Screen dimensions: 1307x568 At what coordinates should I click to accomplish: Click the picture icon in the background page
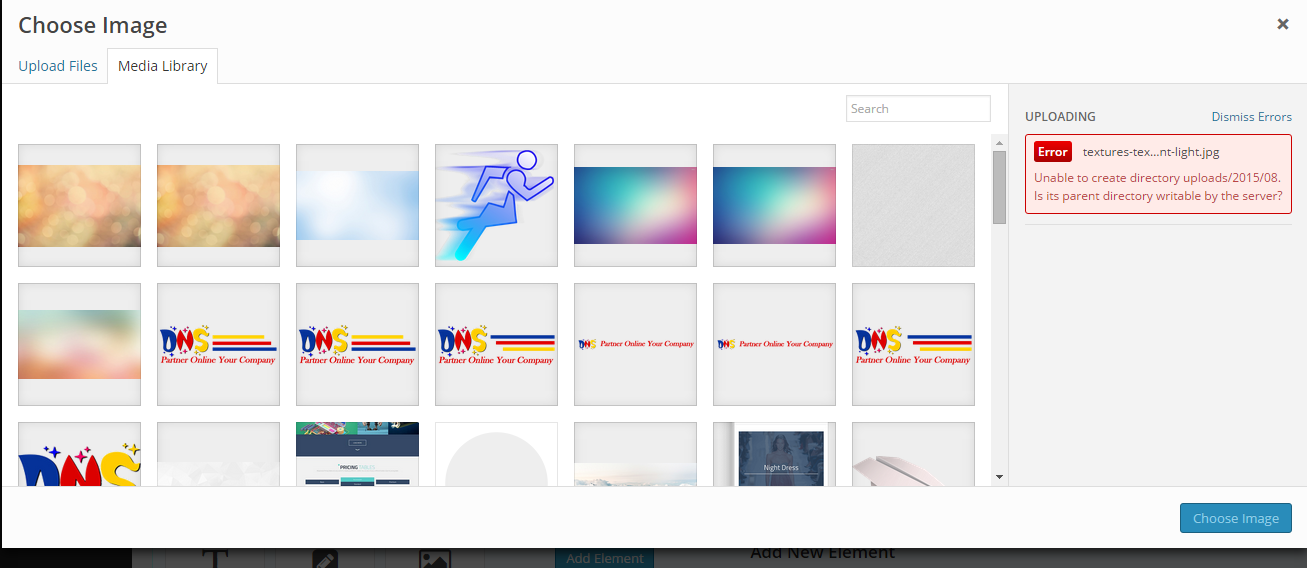click(x=435, y=560)
